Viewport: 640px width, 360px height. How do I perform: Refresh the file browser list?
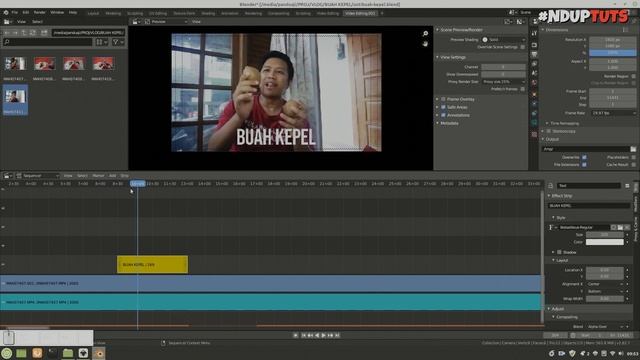tap(33, 33)
